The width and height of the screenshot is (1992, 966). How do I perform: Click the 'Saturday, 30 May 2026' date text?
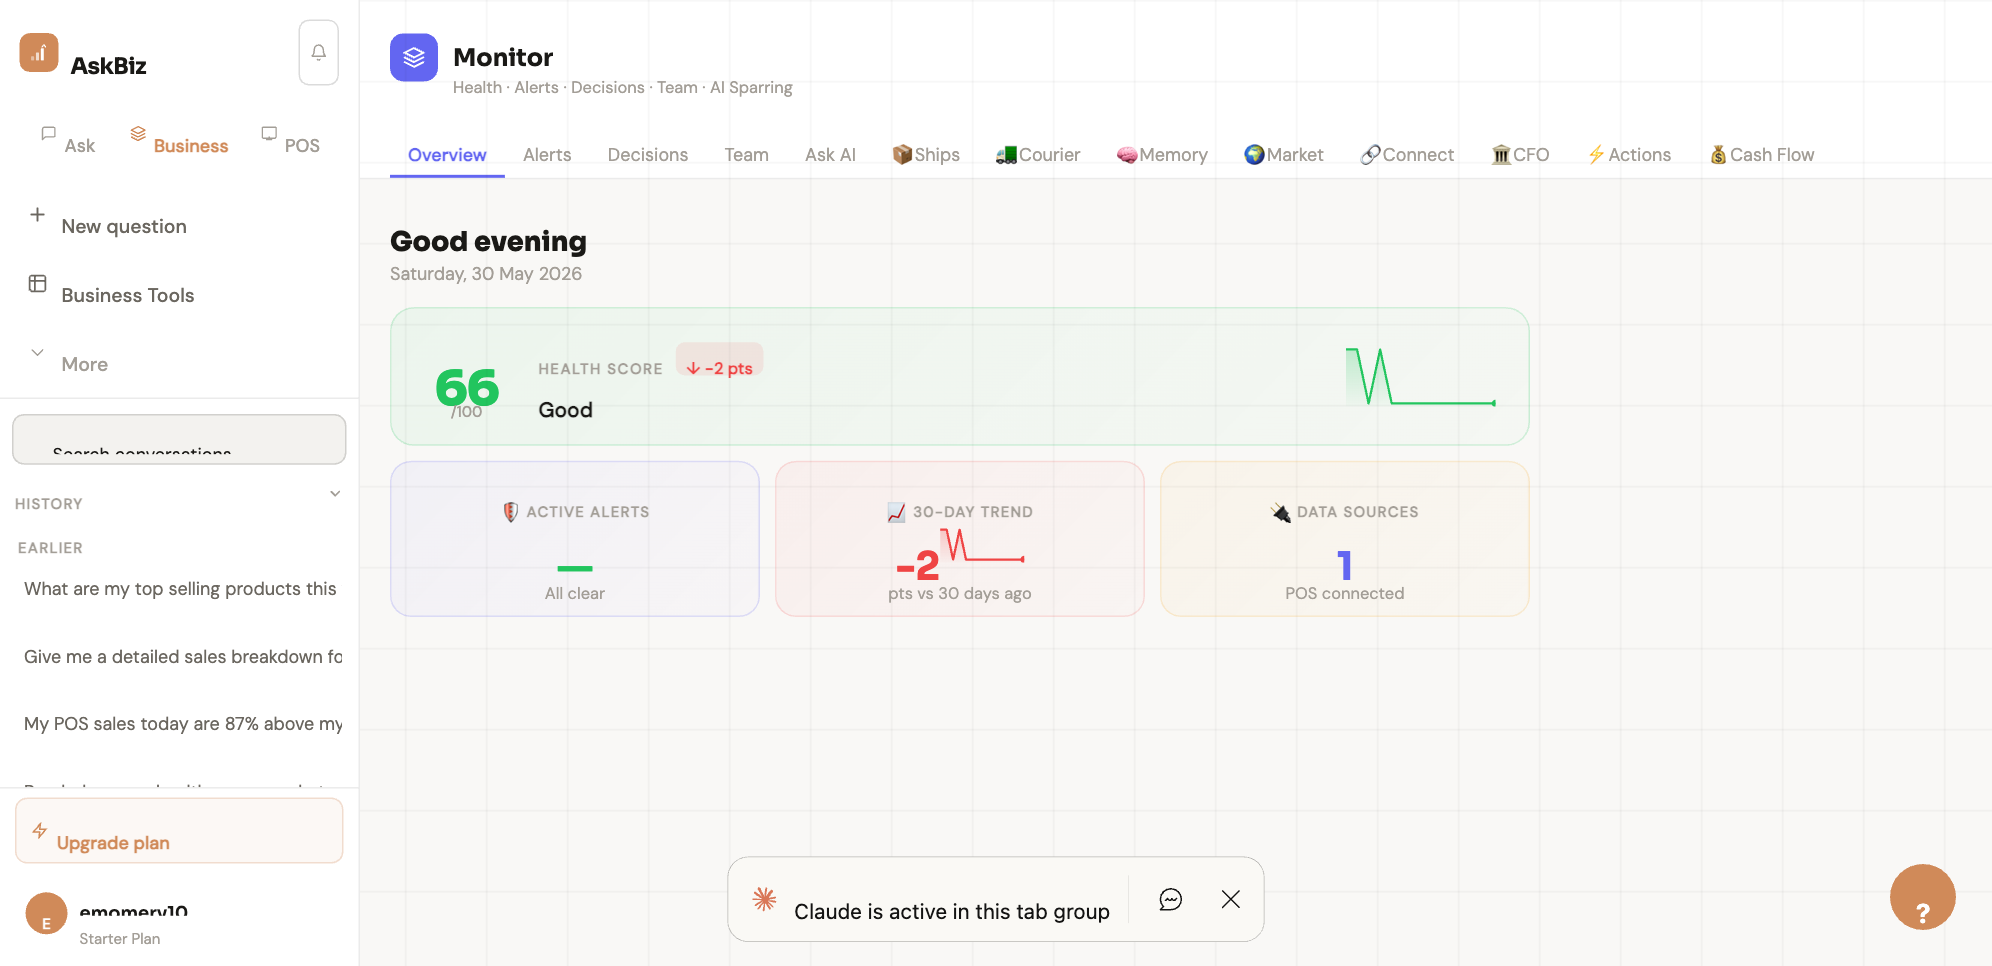(x=486, y=273)
